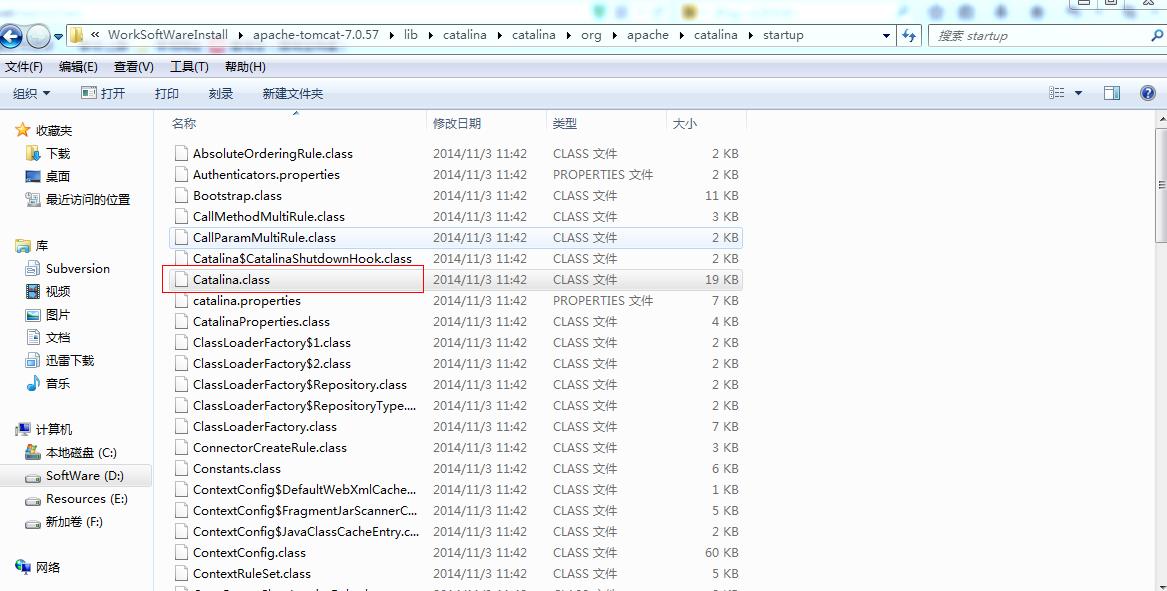Click the 打开 toolbar button
The width and height of the screenshot is (1167, 591).
coord(103,93)
